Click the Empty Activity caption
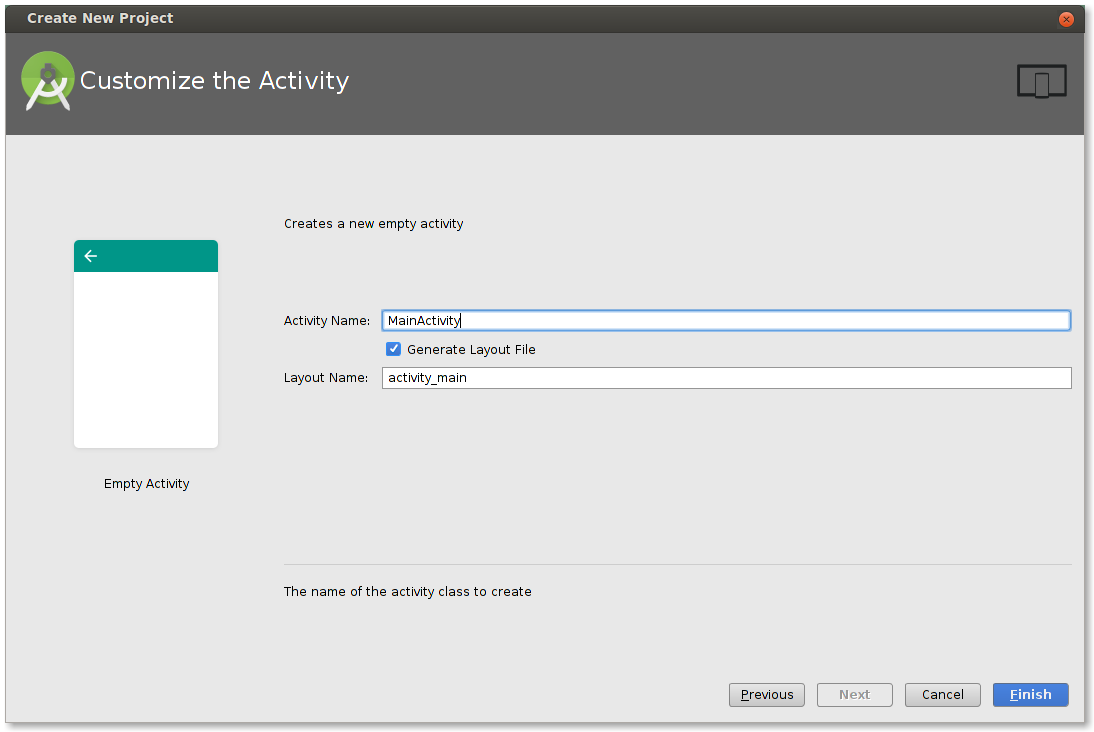 pos(147,484)
